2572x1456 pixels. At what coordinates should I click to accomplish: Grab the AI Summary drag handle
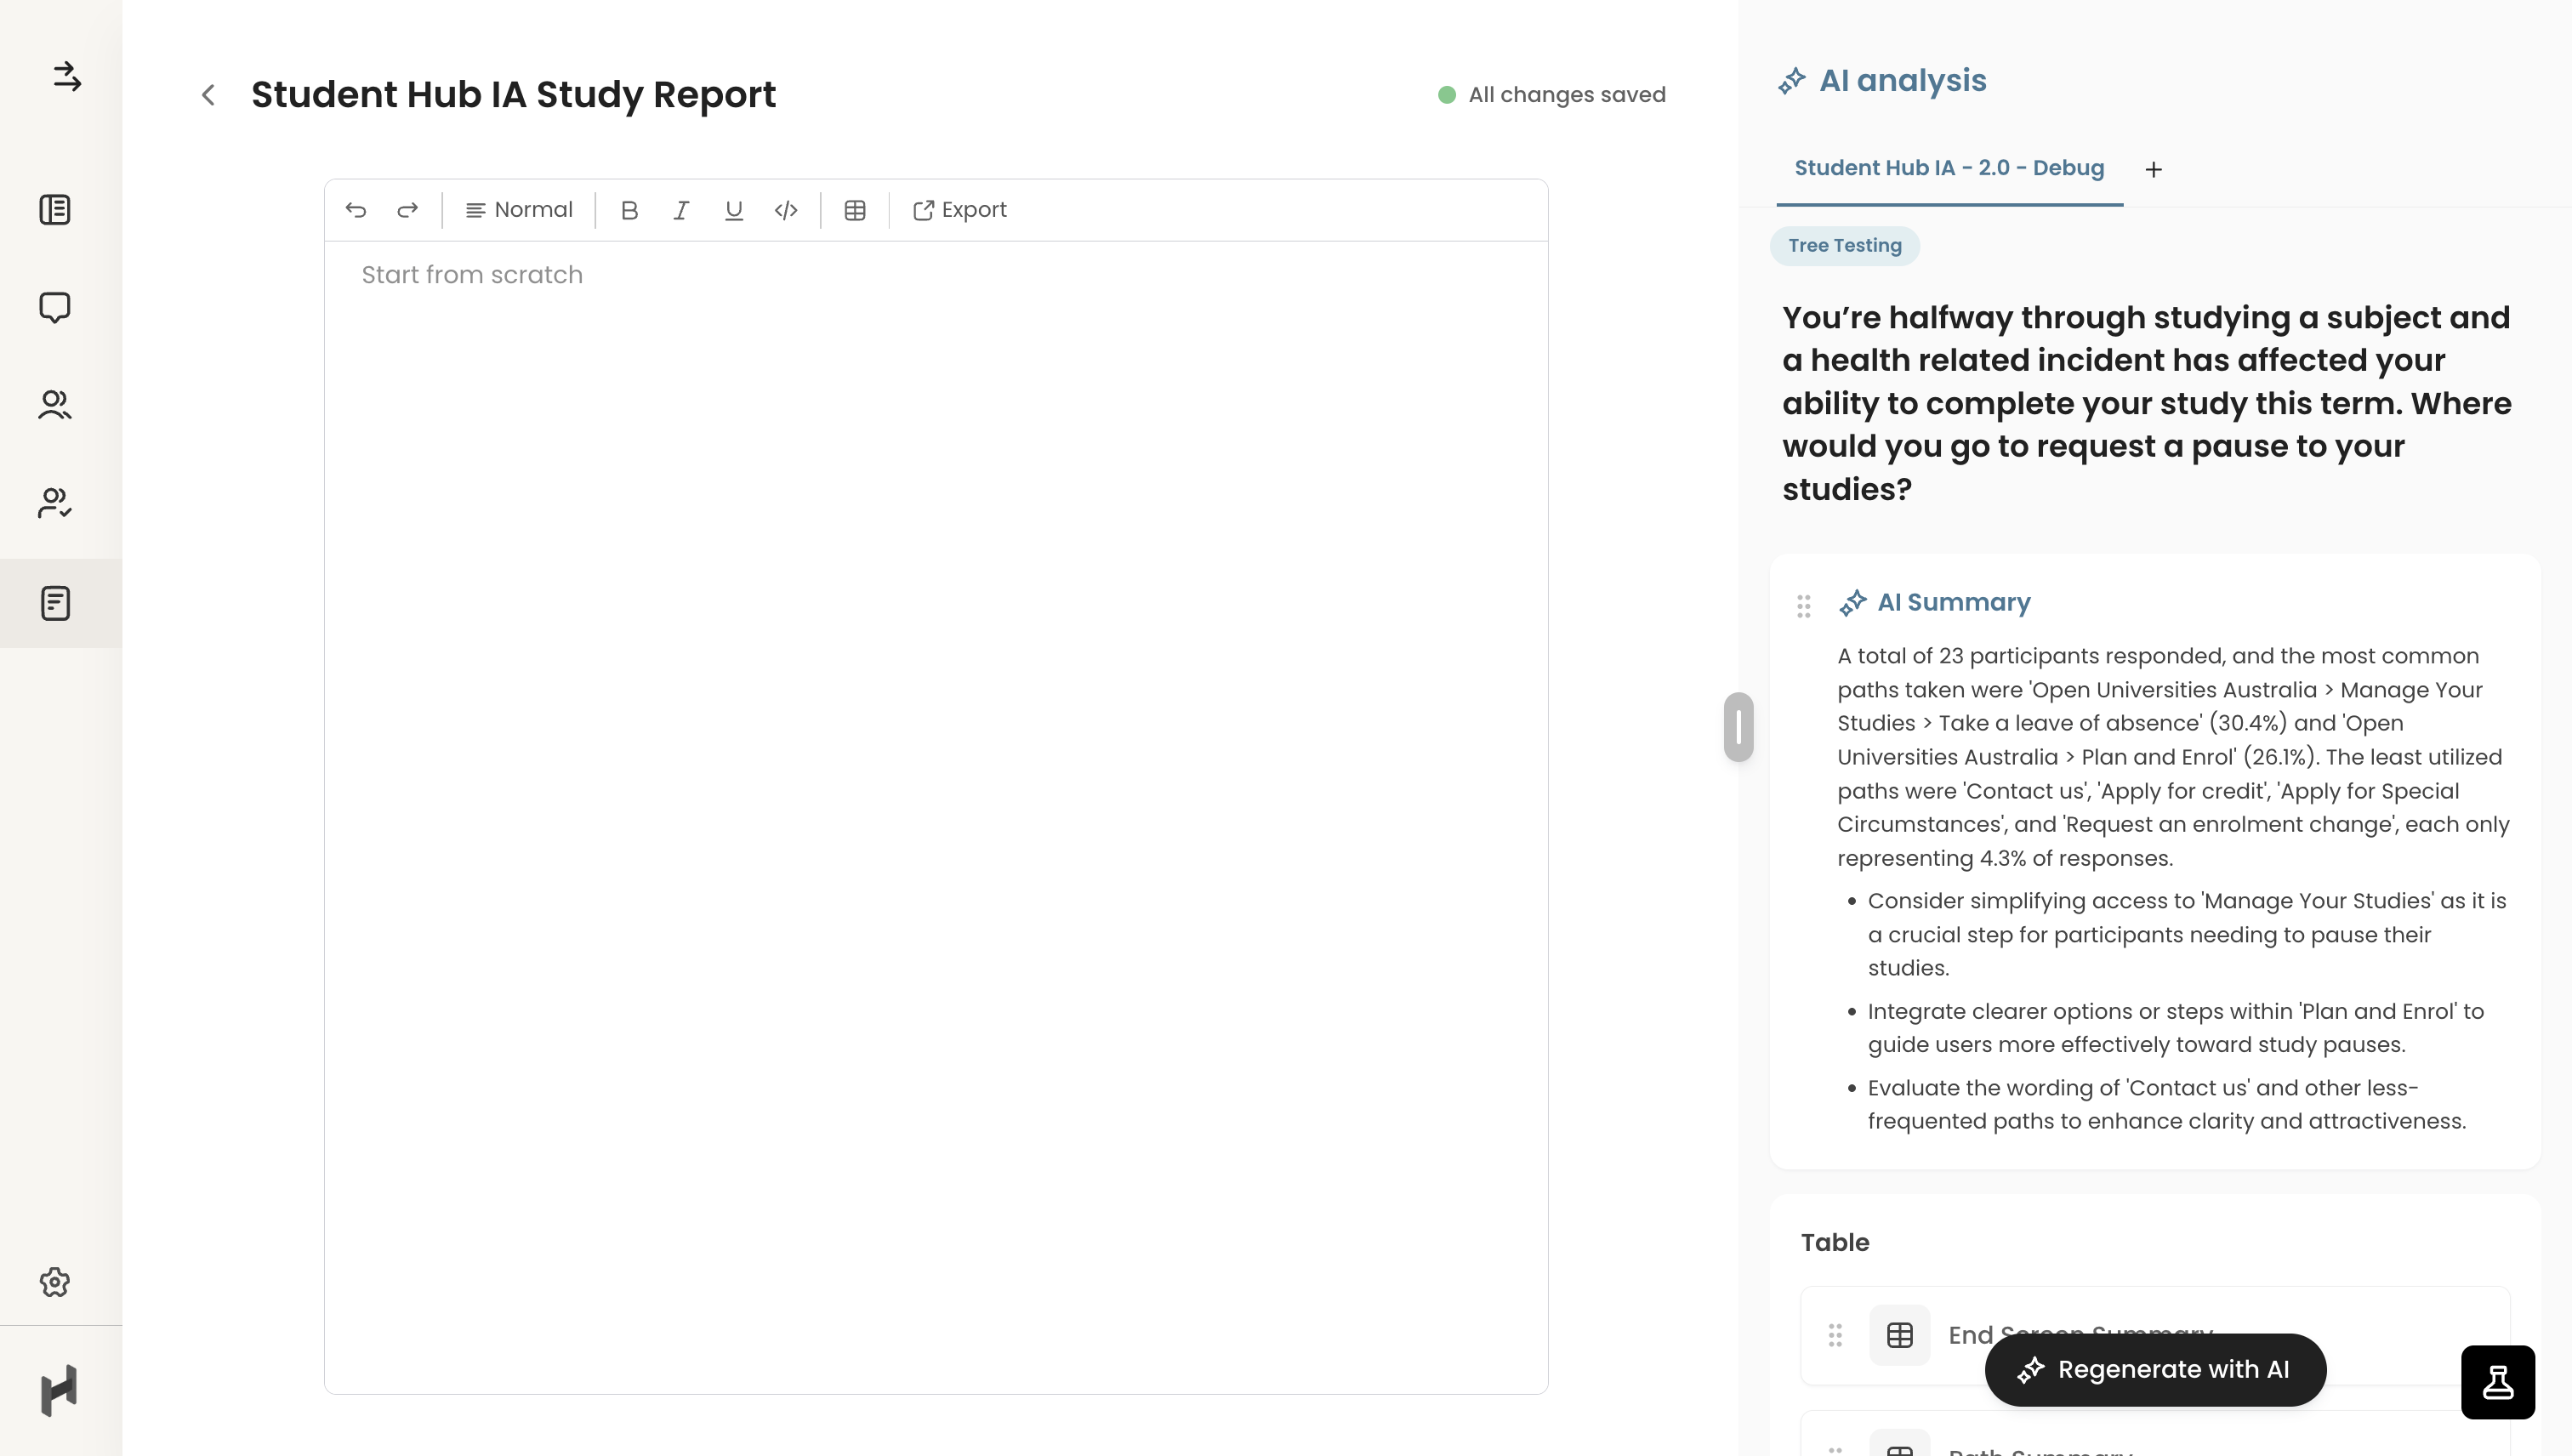pos(1803,606)
